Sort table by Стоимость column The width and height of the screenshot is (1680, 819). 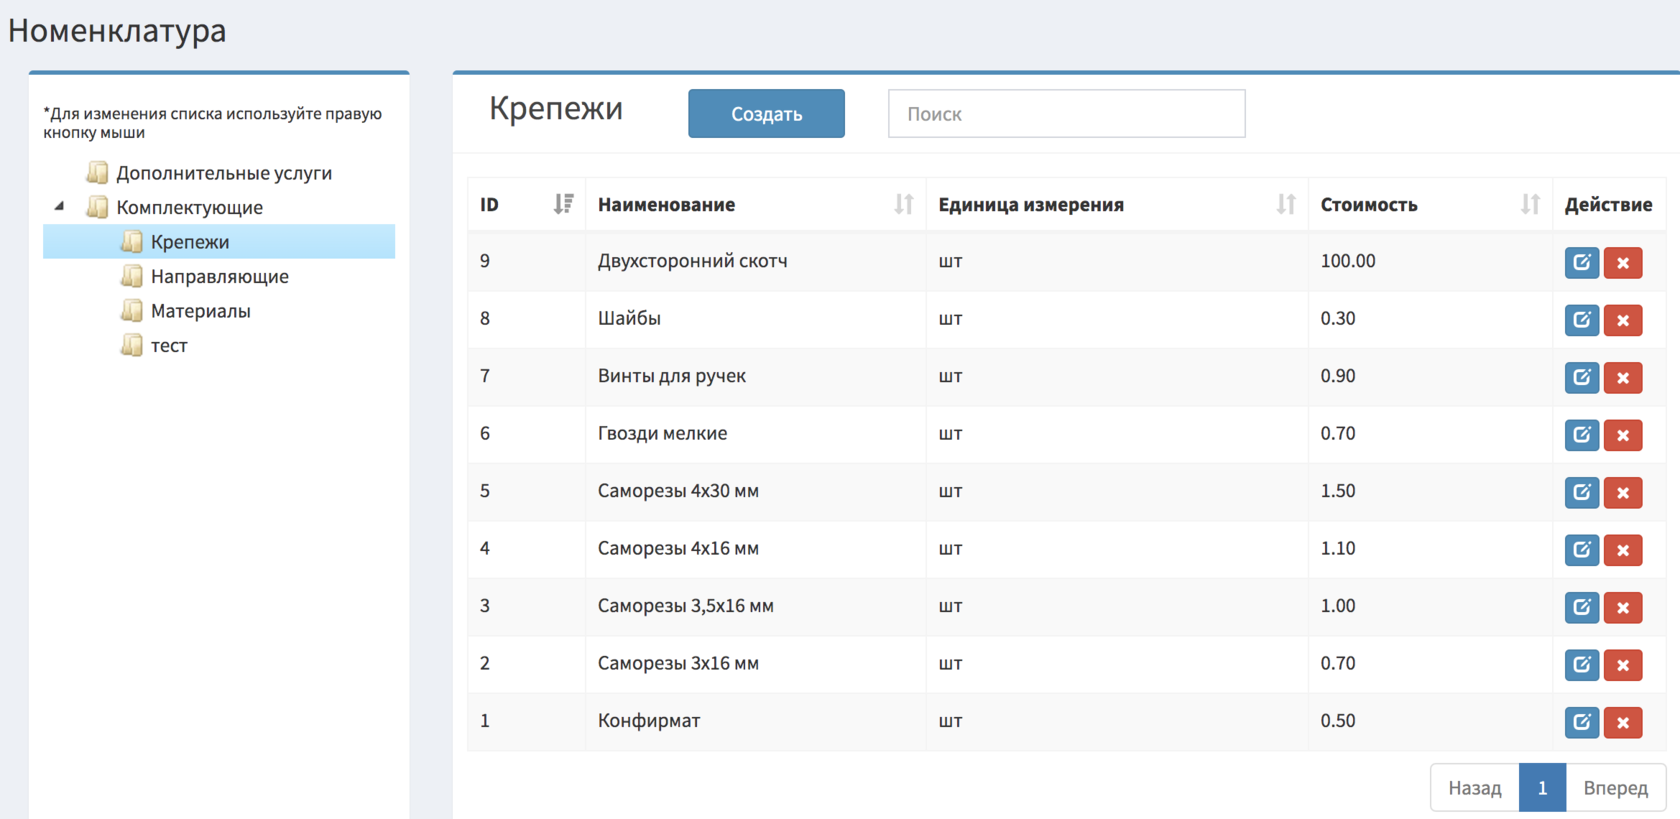click(x=1430, y=205)
